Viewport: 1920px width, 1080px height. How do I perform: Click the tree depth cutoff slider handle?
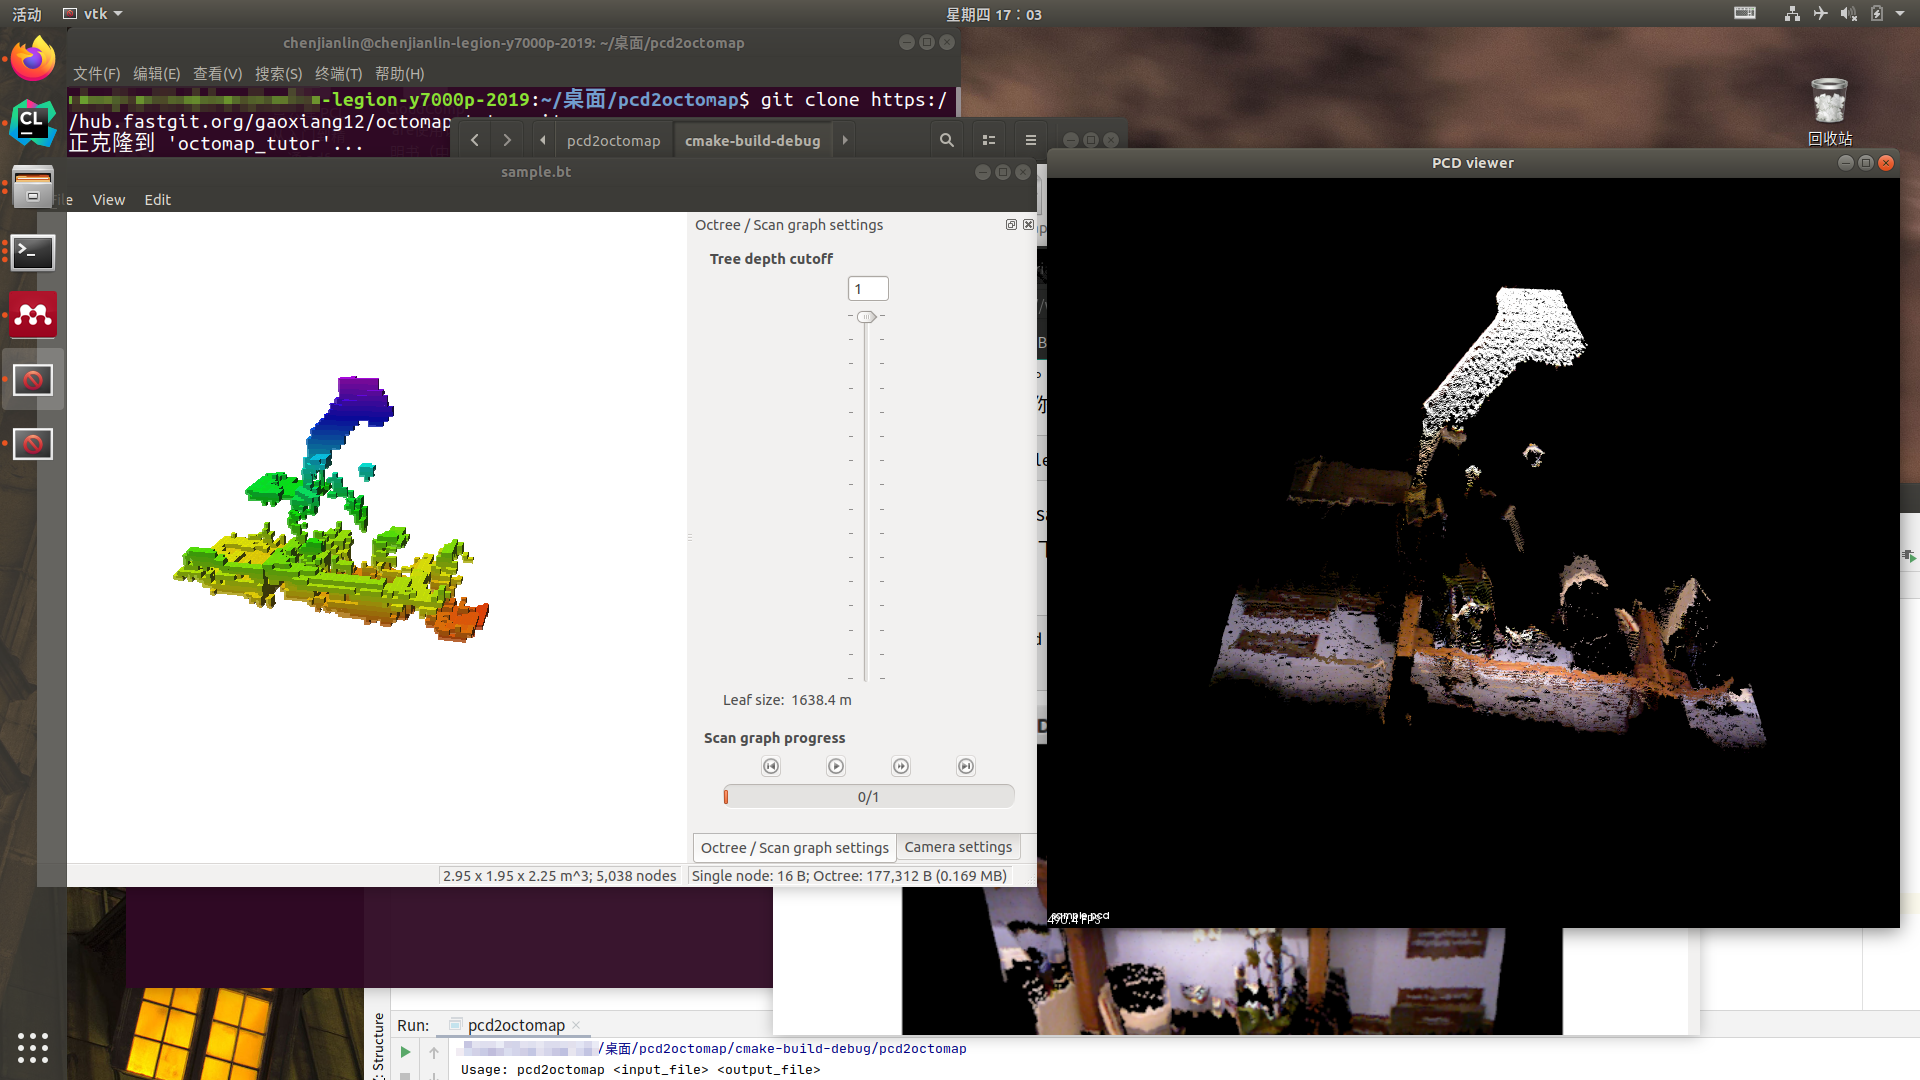[x=867, y=317]
